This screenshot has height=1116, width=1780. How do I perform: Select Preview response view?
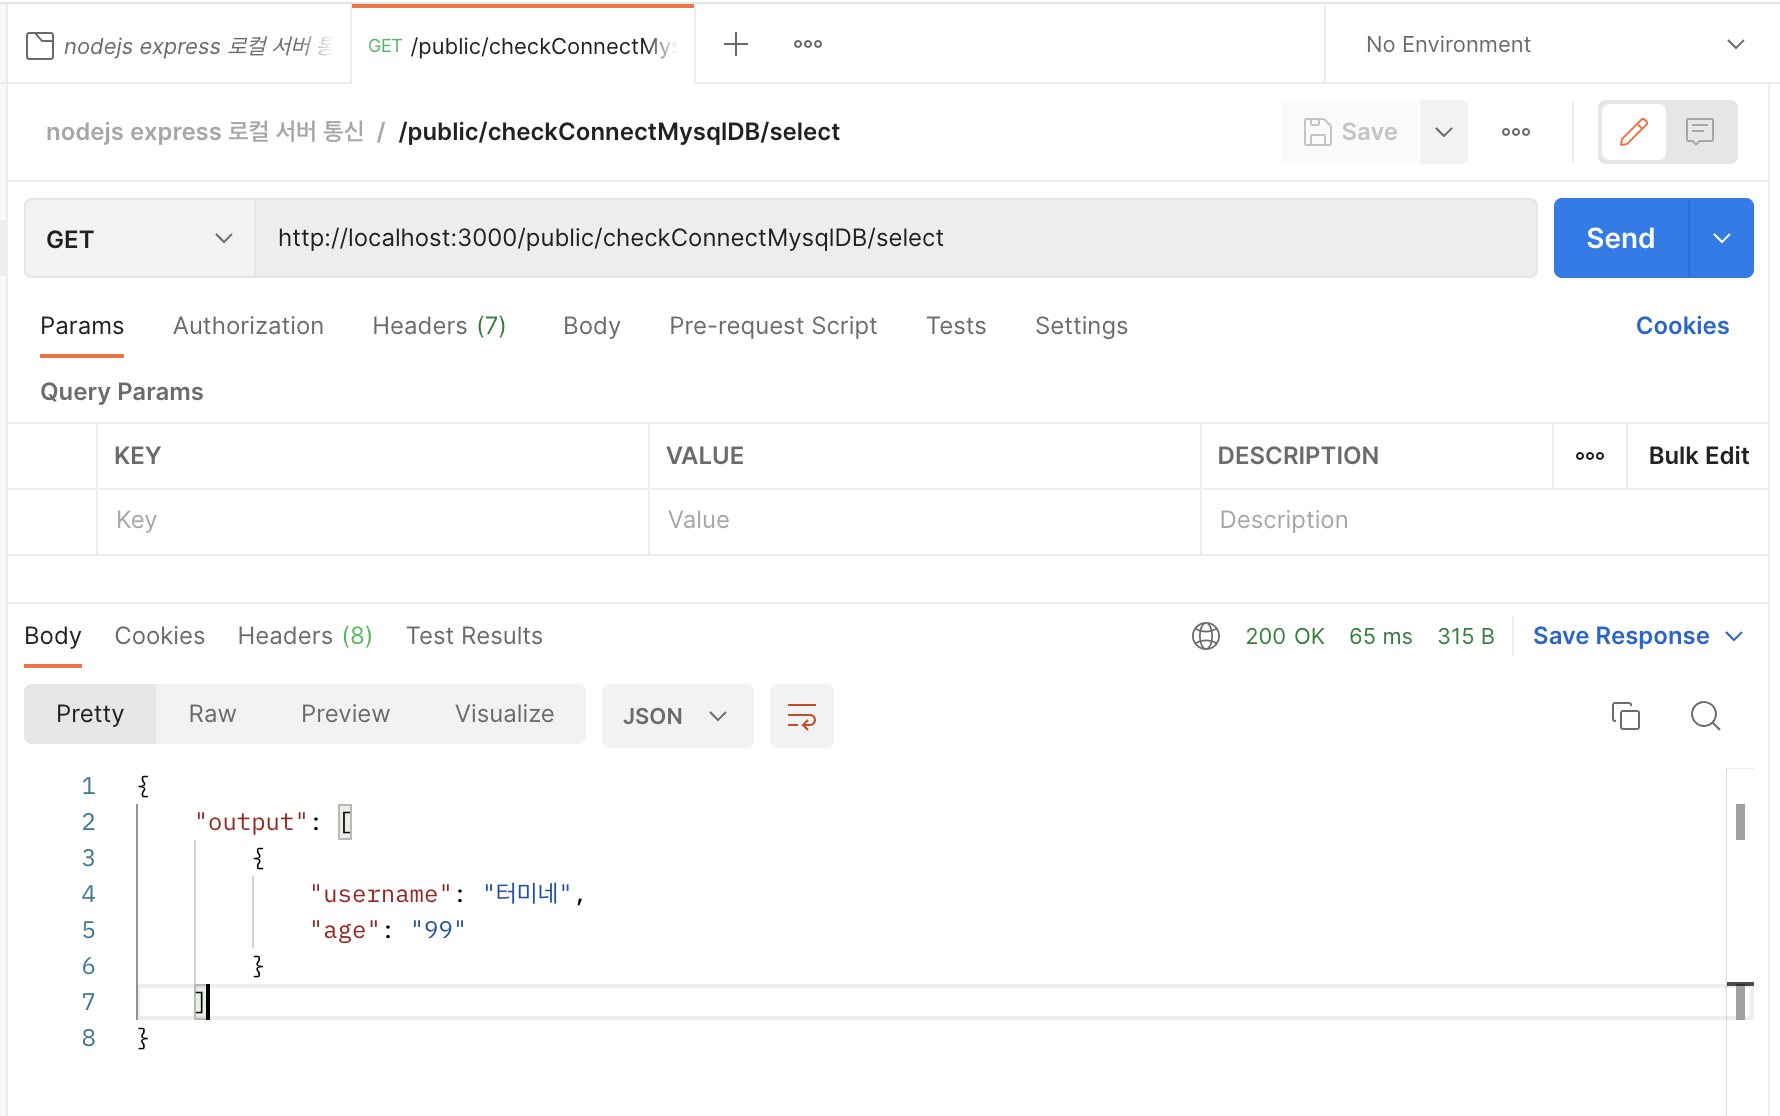point(345,714)
